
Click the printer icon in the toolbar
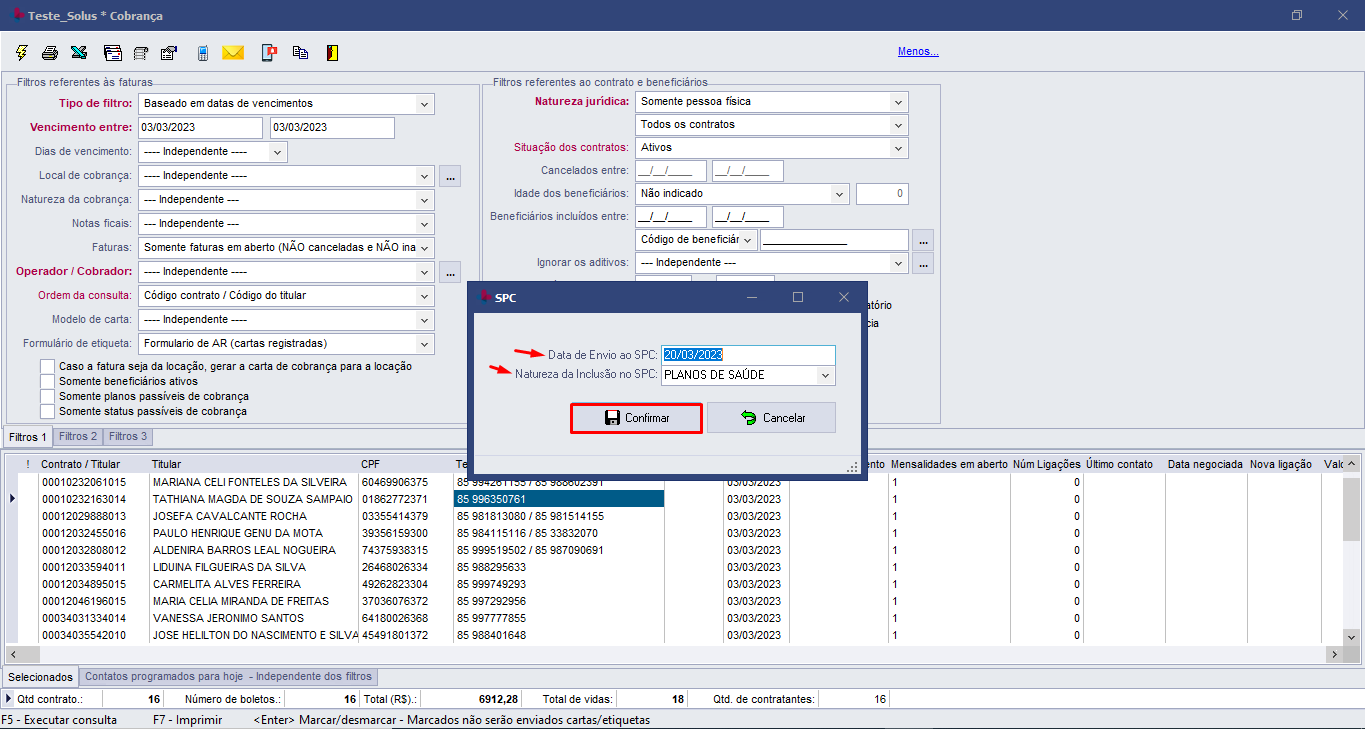click(50, 53)
